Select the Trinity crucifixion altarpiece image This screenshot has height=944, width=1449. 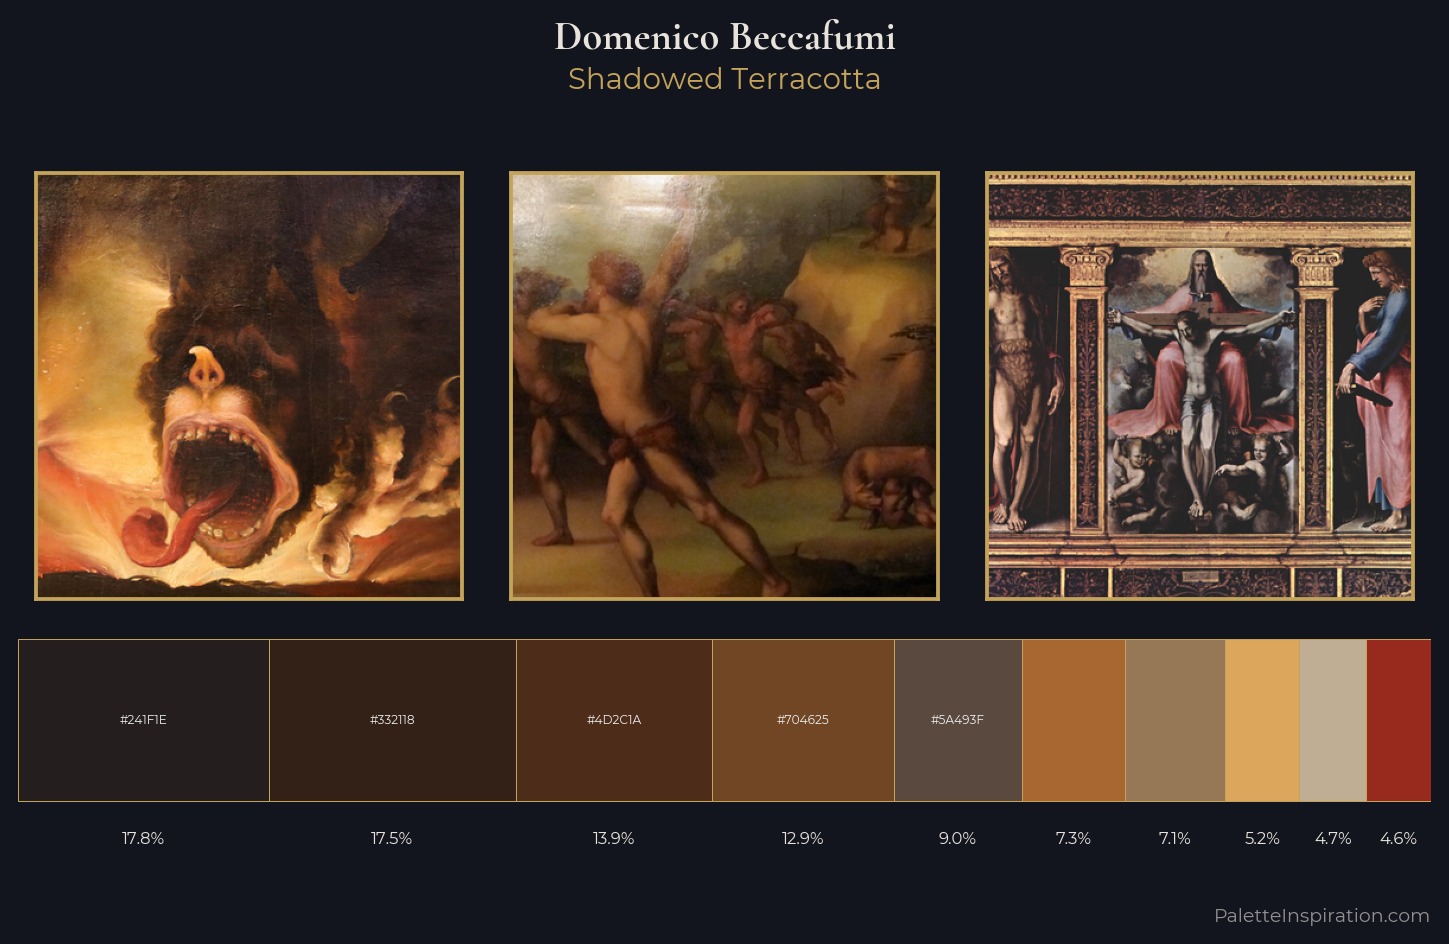click(x=1200, y=386)
